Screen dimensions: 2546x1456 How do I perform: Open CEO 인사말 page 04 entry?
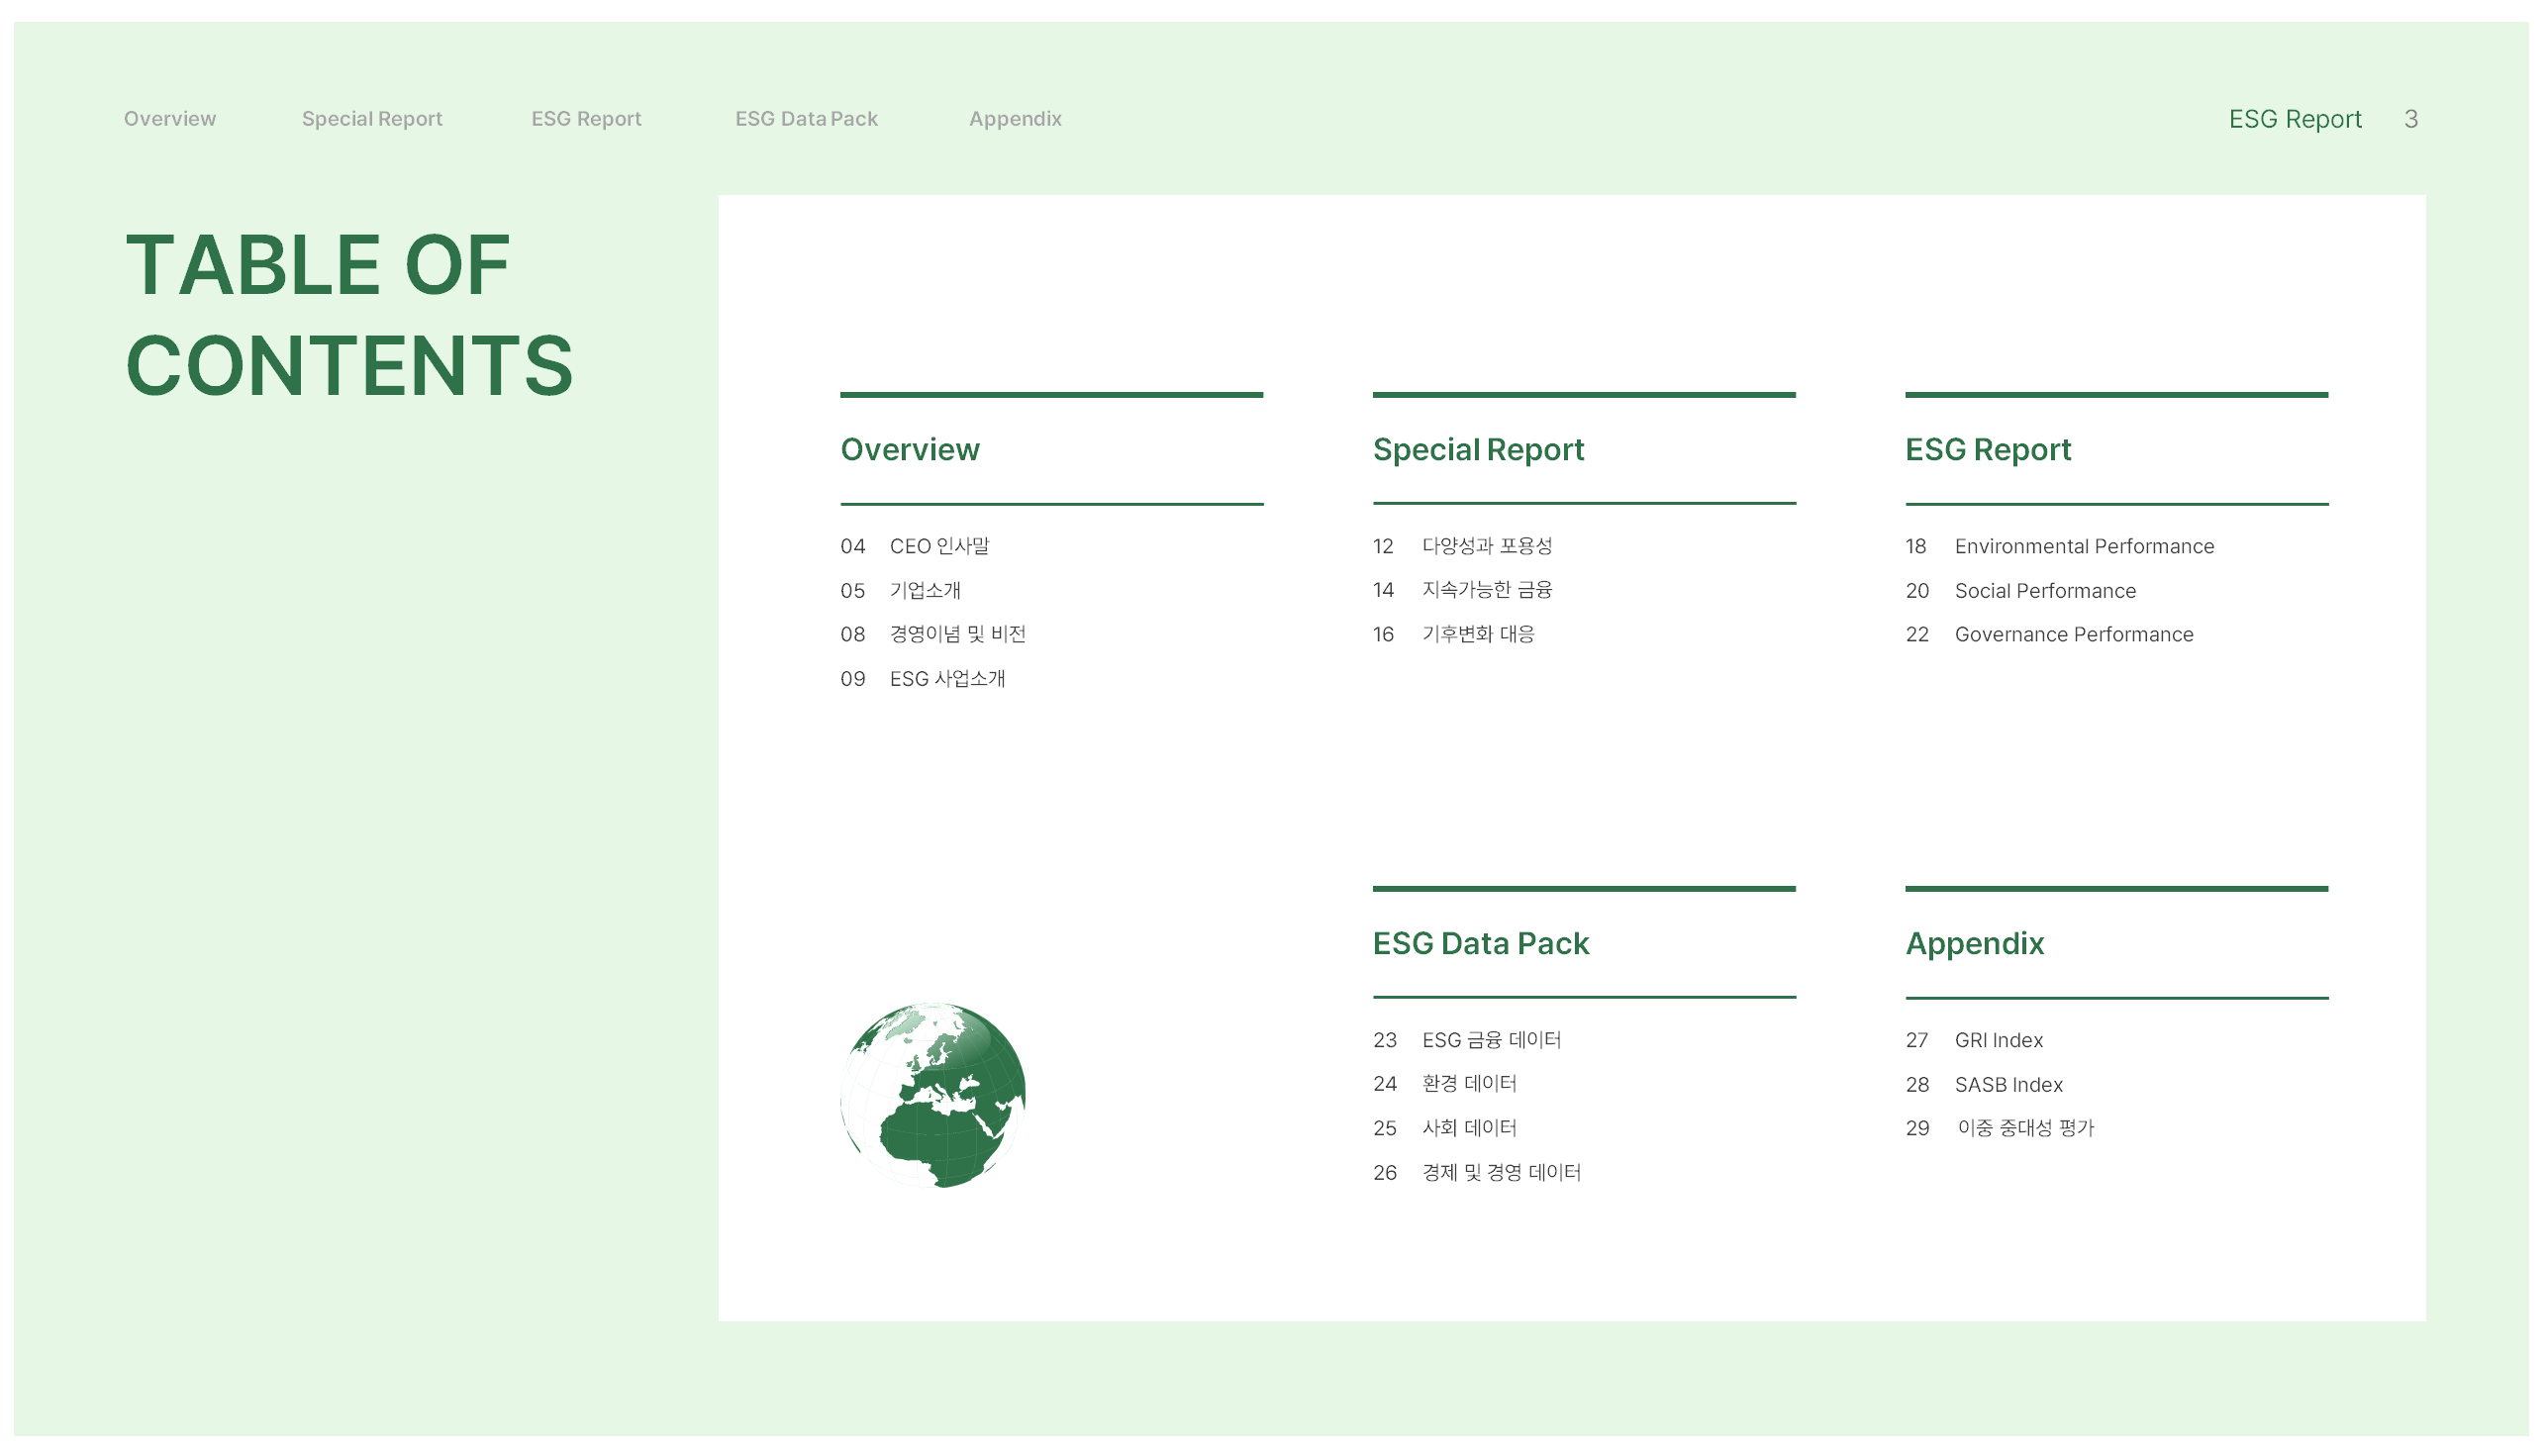coord(938,546)
